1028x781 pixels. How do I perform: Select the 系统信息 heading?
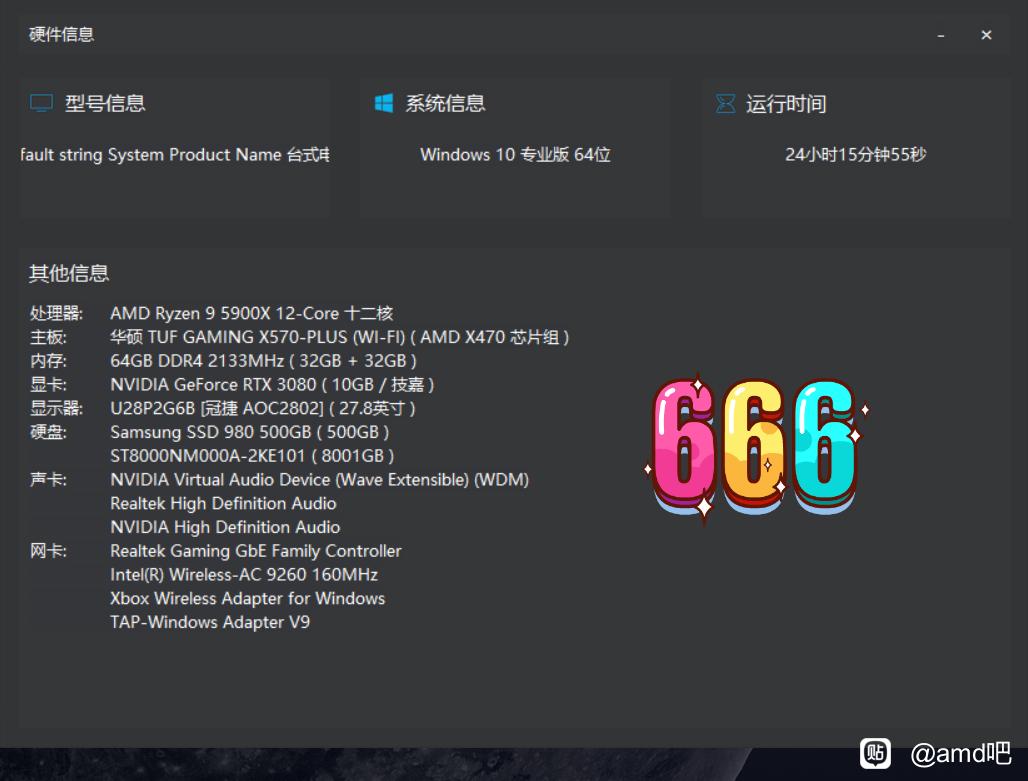click(x=445, y=103)
